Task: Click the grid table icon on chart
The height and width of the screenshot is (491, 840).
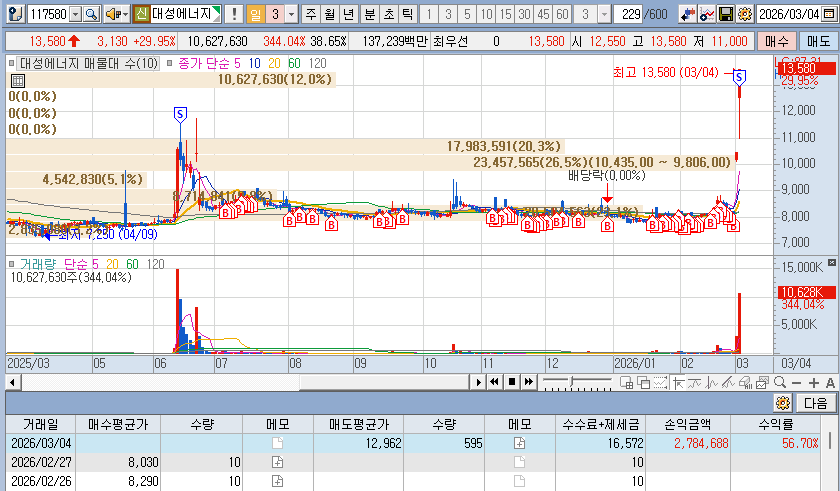Action: pos(18,81)
